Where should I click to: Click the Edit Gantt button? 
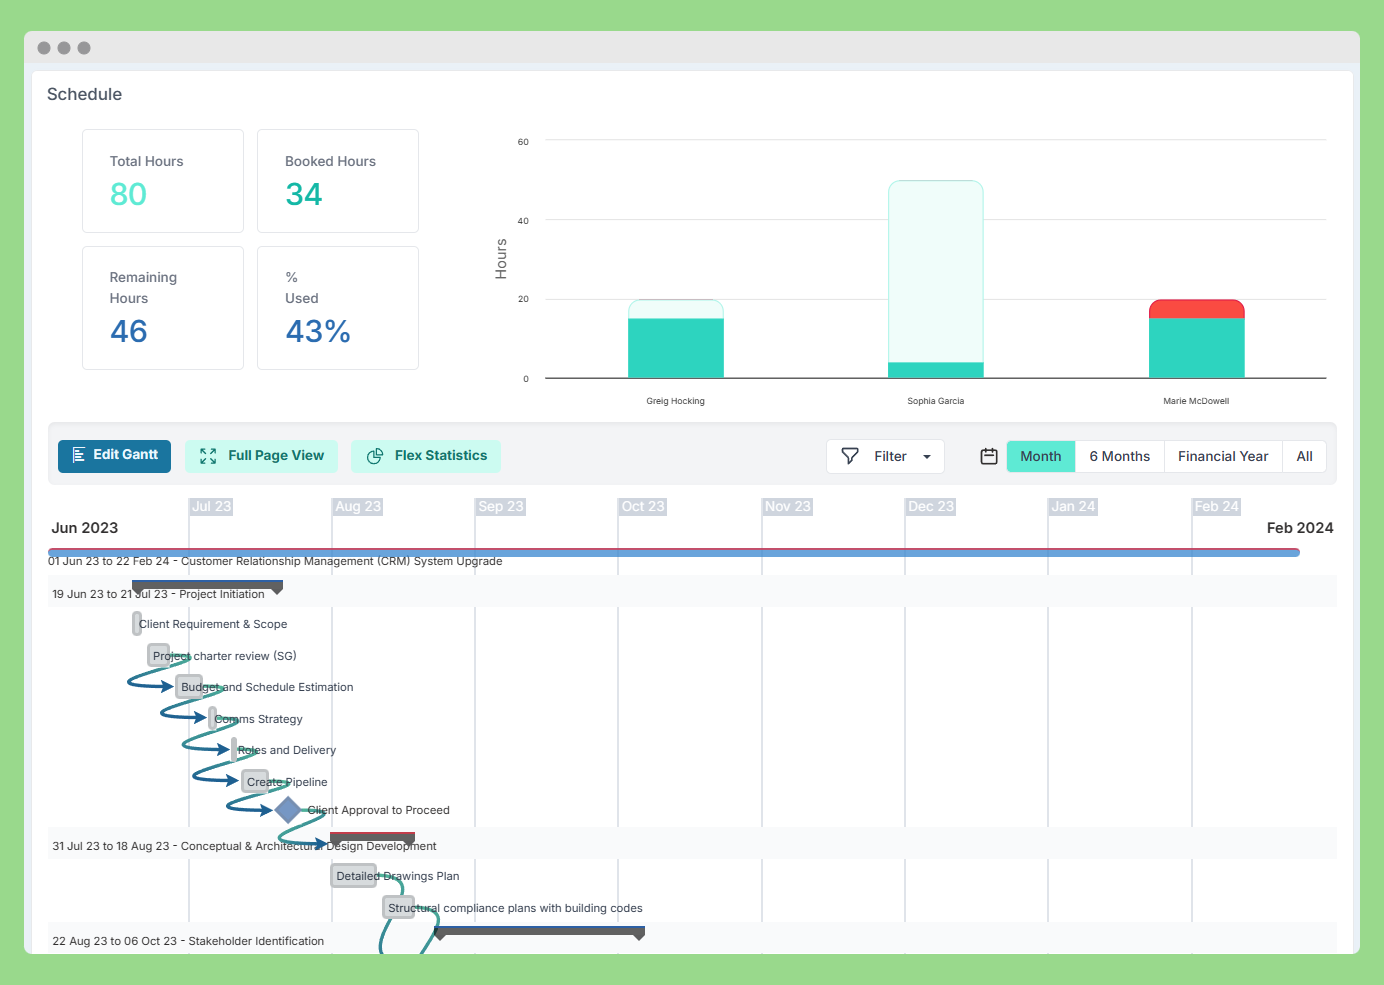(x=115, y=456)
